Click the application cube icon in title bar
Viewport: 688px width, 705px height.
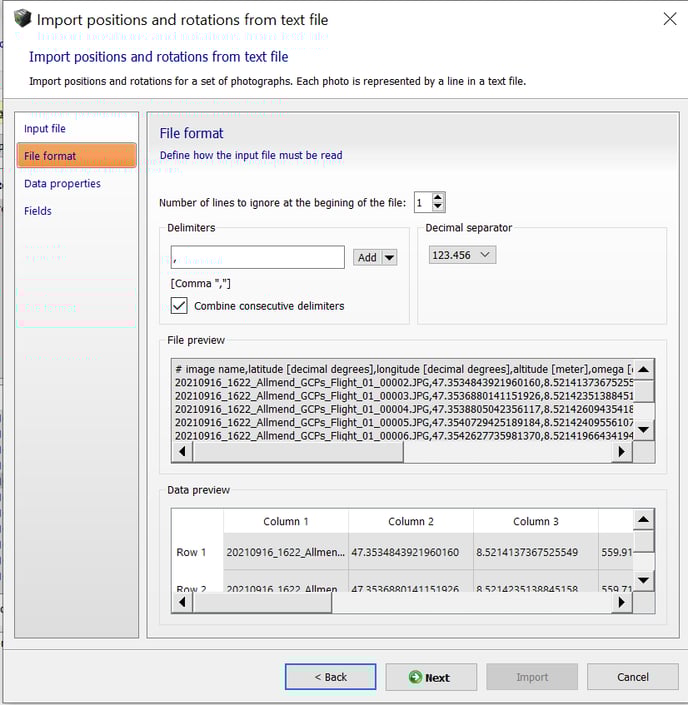22,18
